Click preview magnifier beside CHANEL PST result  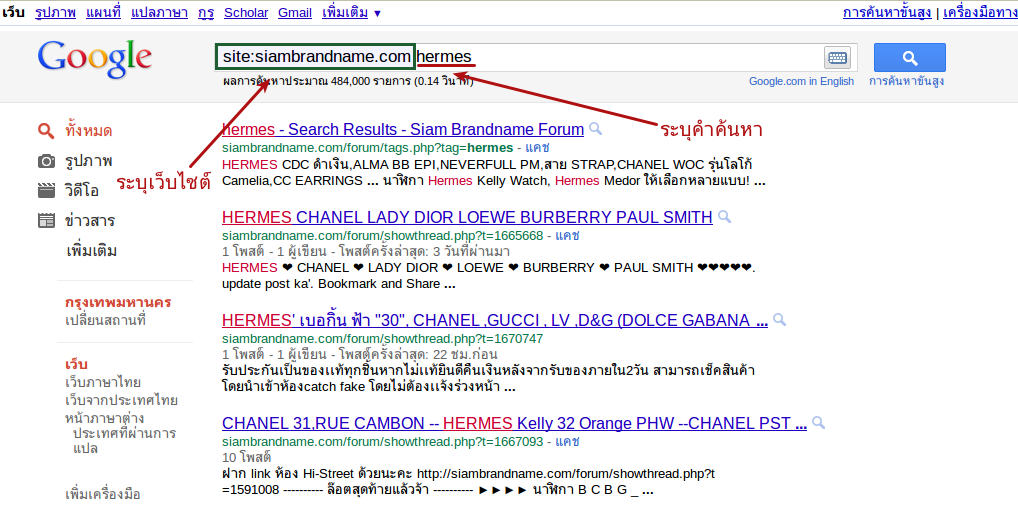[x=819, y=423]
